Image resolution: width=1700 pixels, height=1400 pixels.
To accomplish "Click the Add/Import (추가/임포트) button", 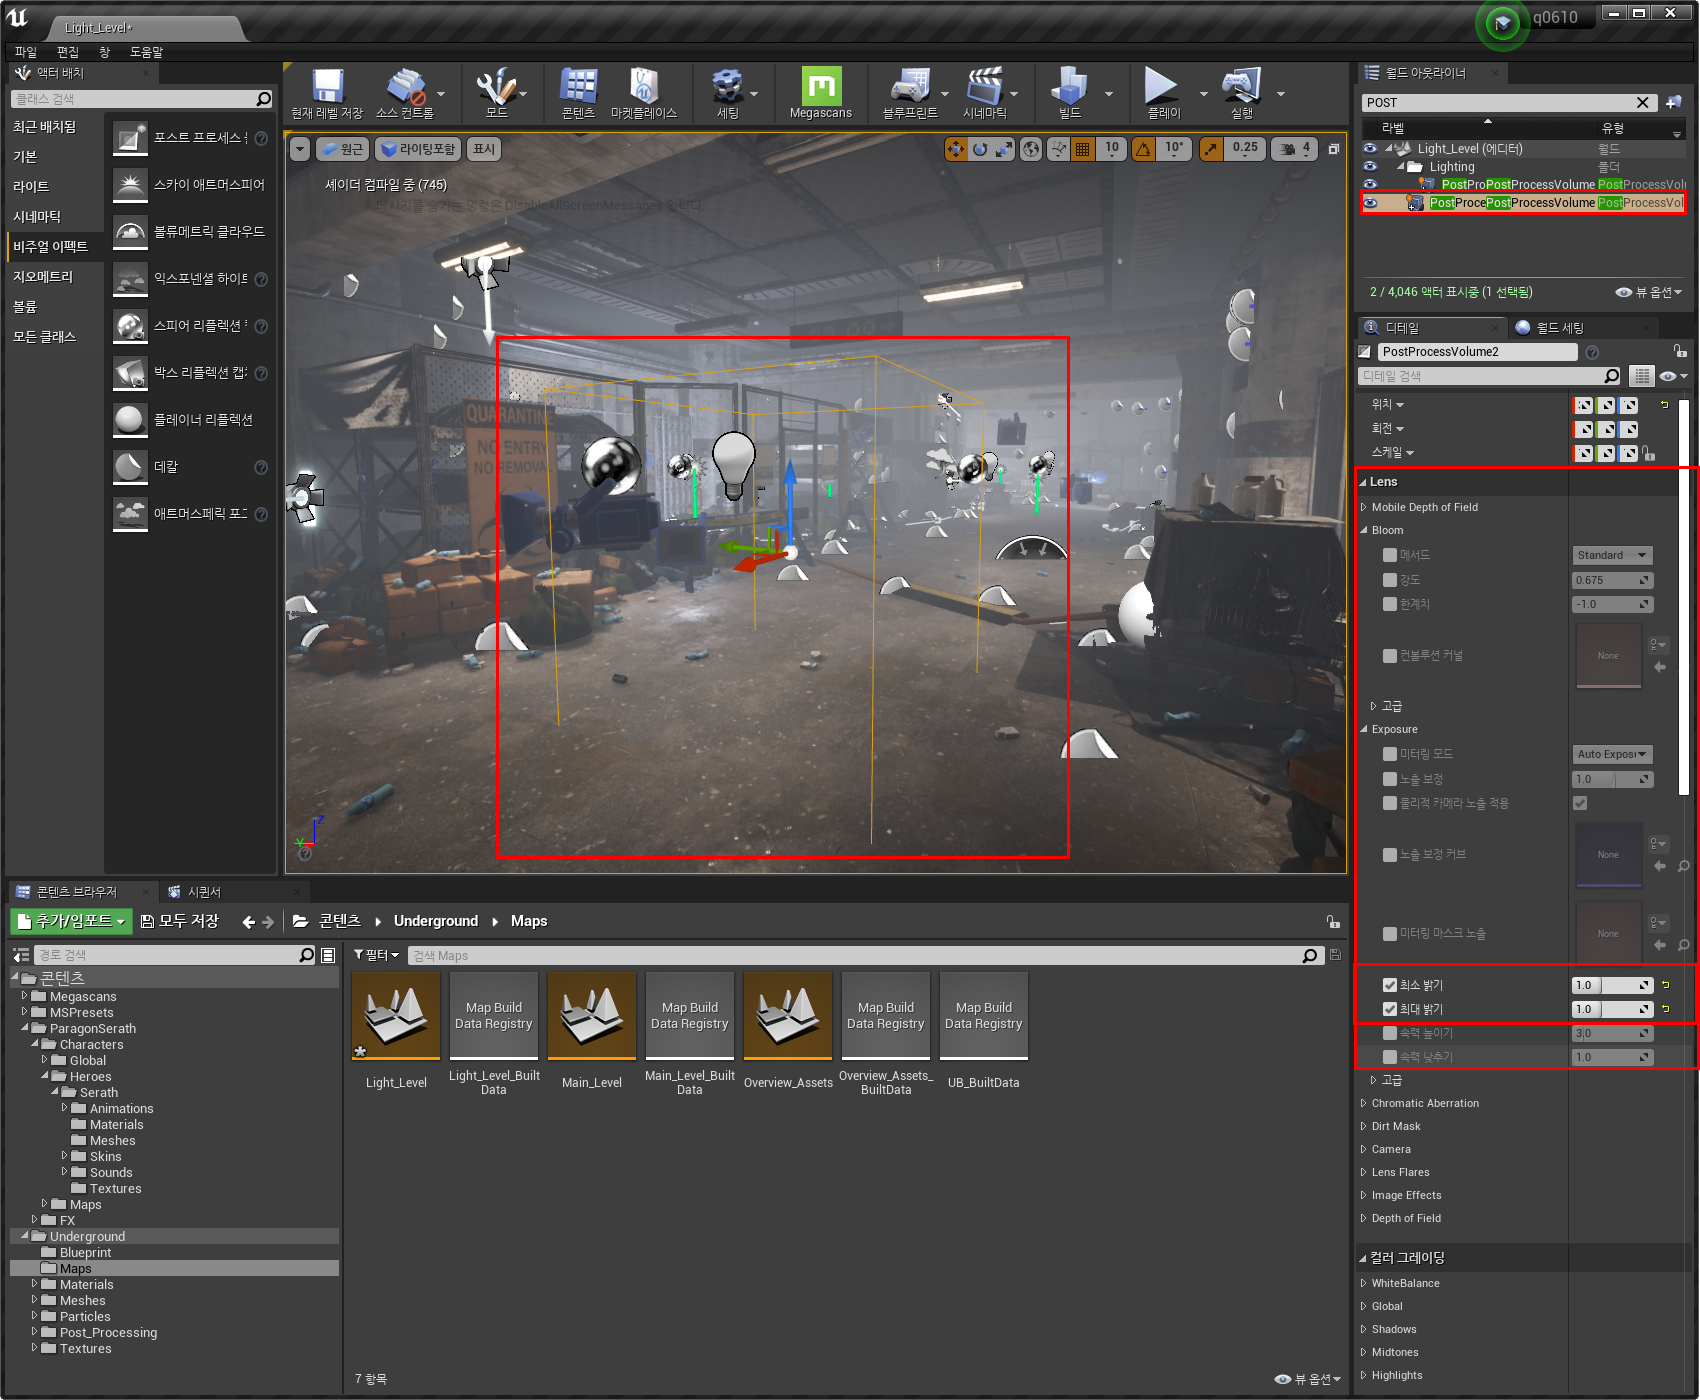I will [x=71, y=921].
